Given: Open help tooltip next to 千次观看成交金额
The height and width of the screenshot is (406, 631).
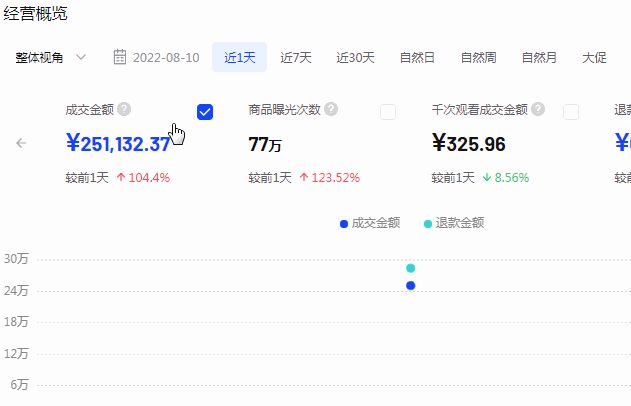Looking at the screenshot, I should (538, 109).
